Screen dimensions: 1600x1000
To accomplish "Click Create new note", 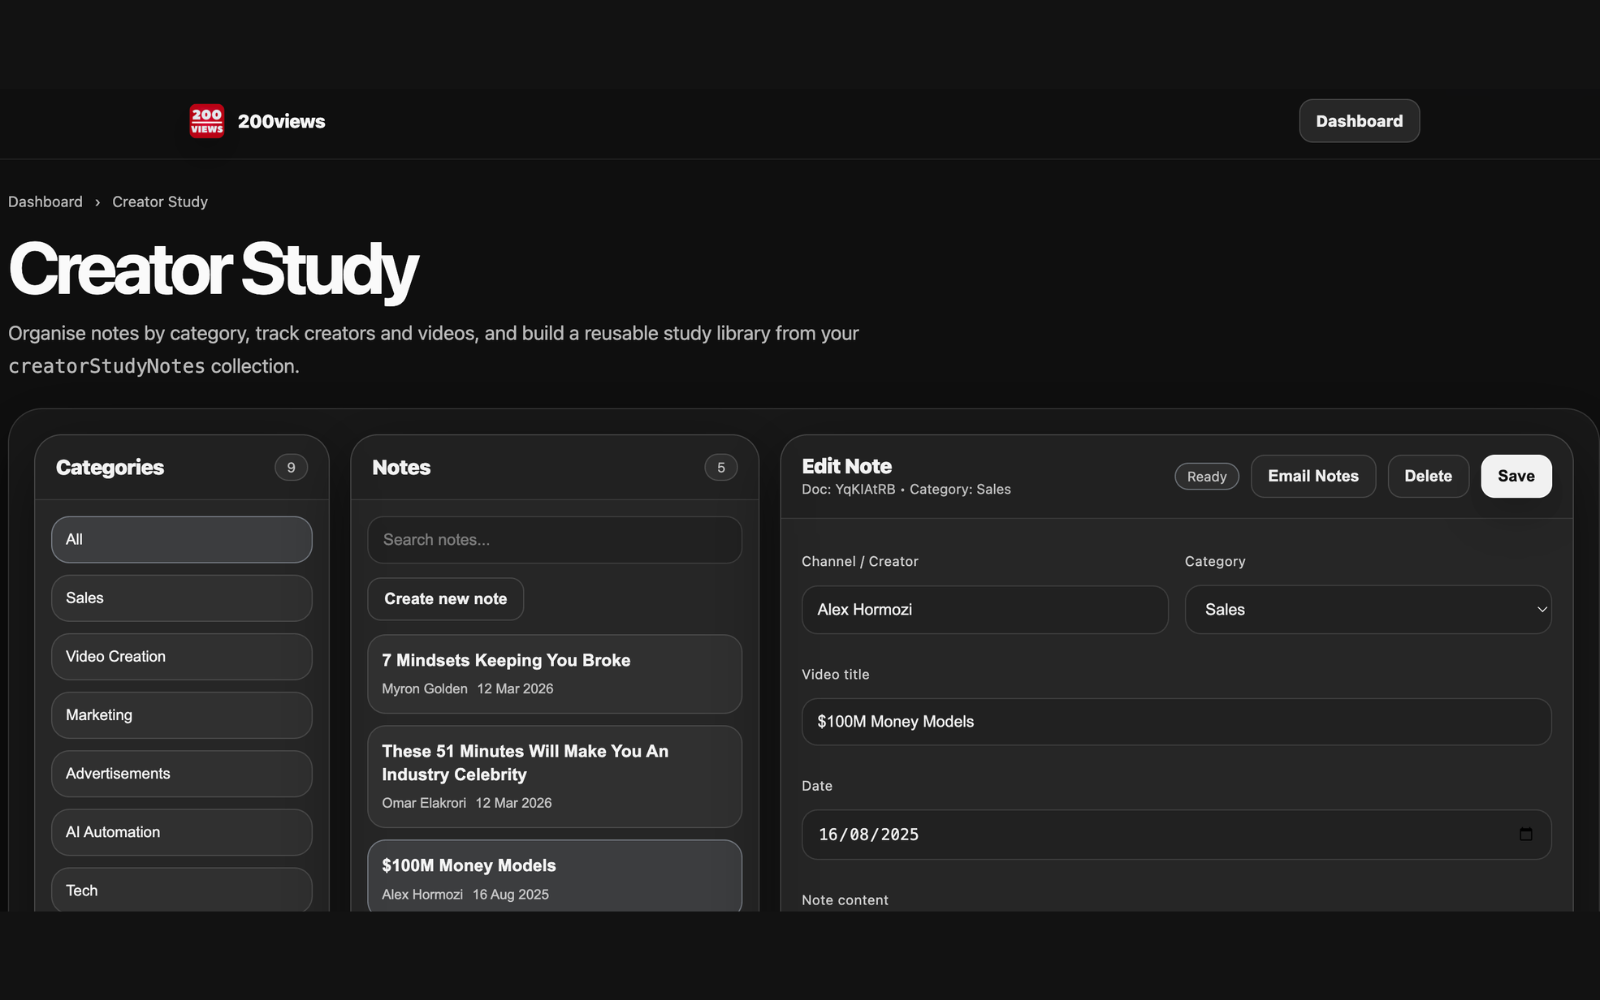I will [x=445, y=598].
